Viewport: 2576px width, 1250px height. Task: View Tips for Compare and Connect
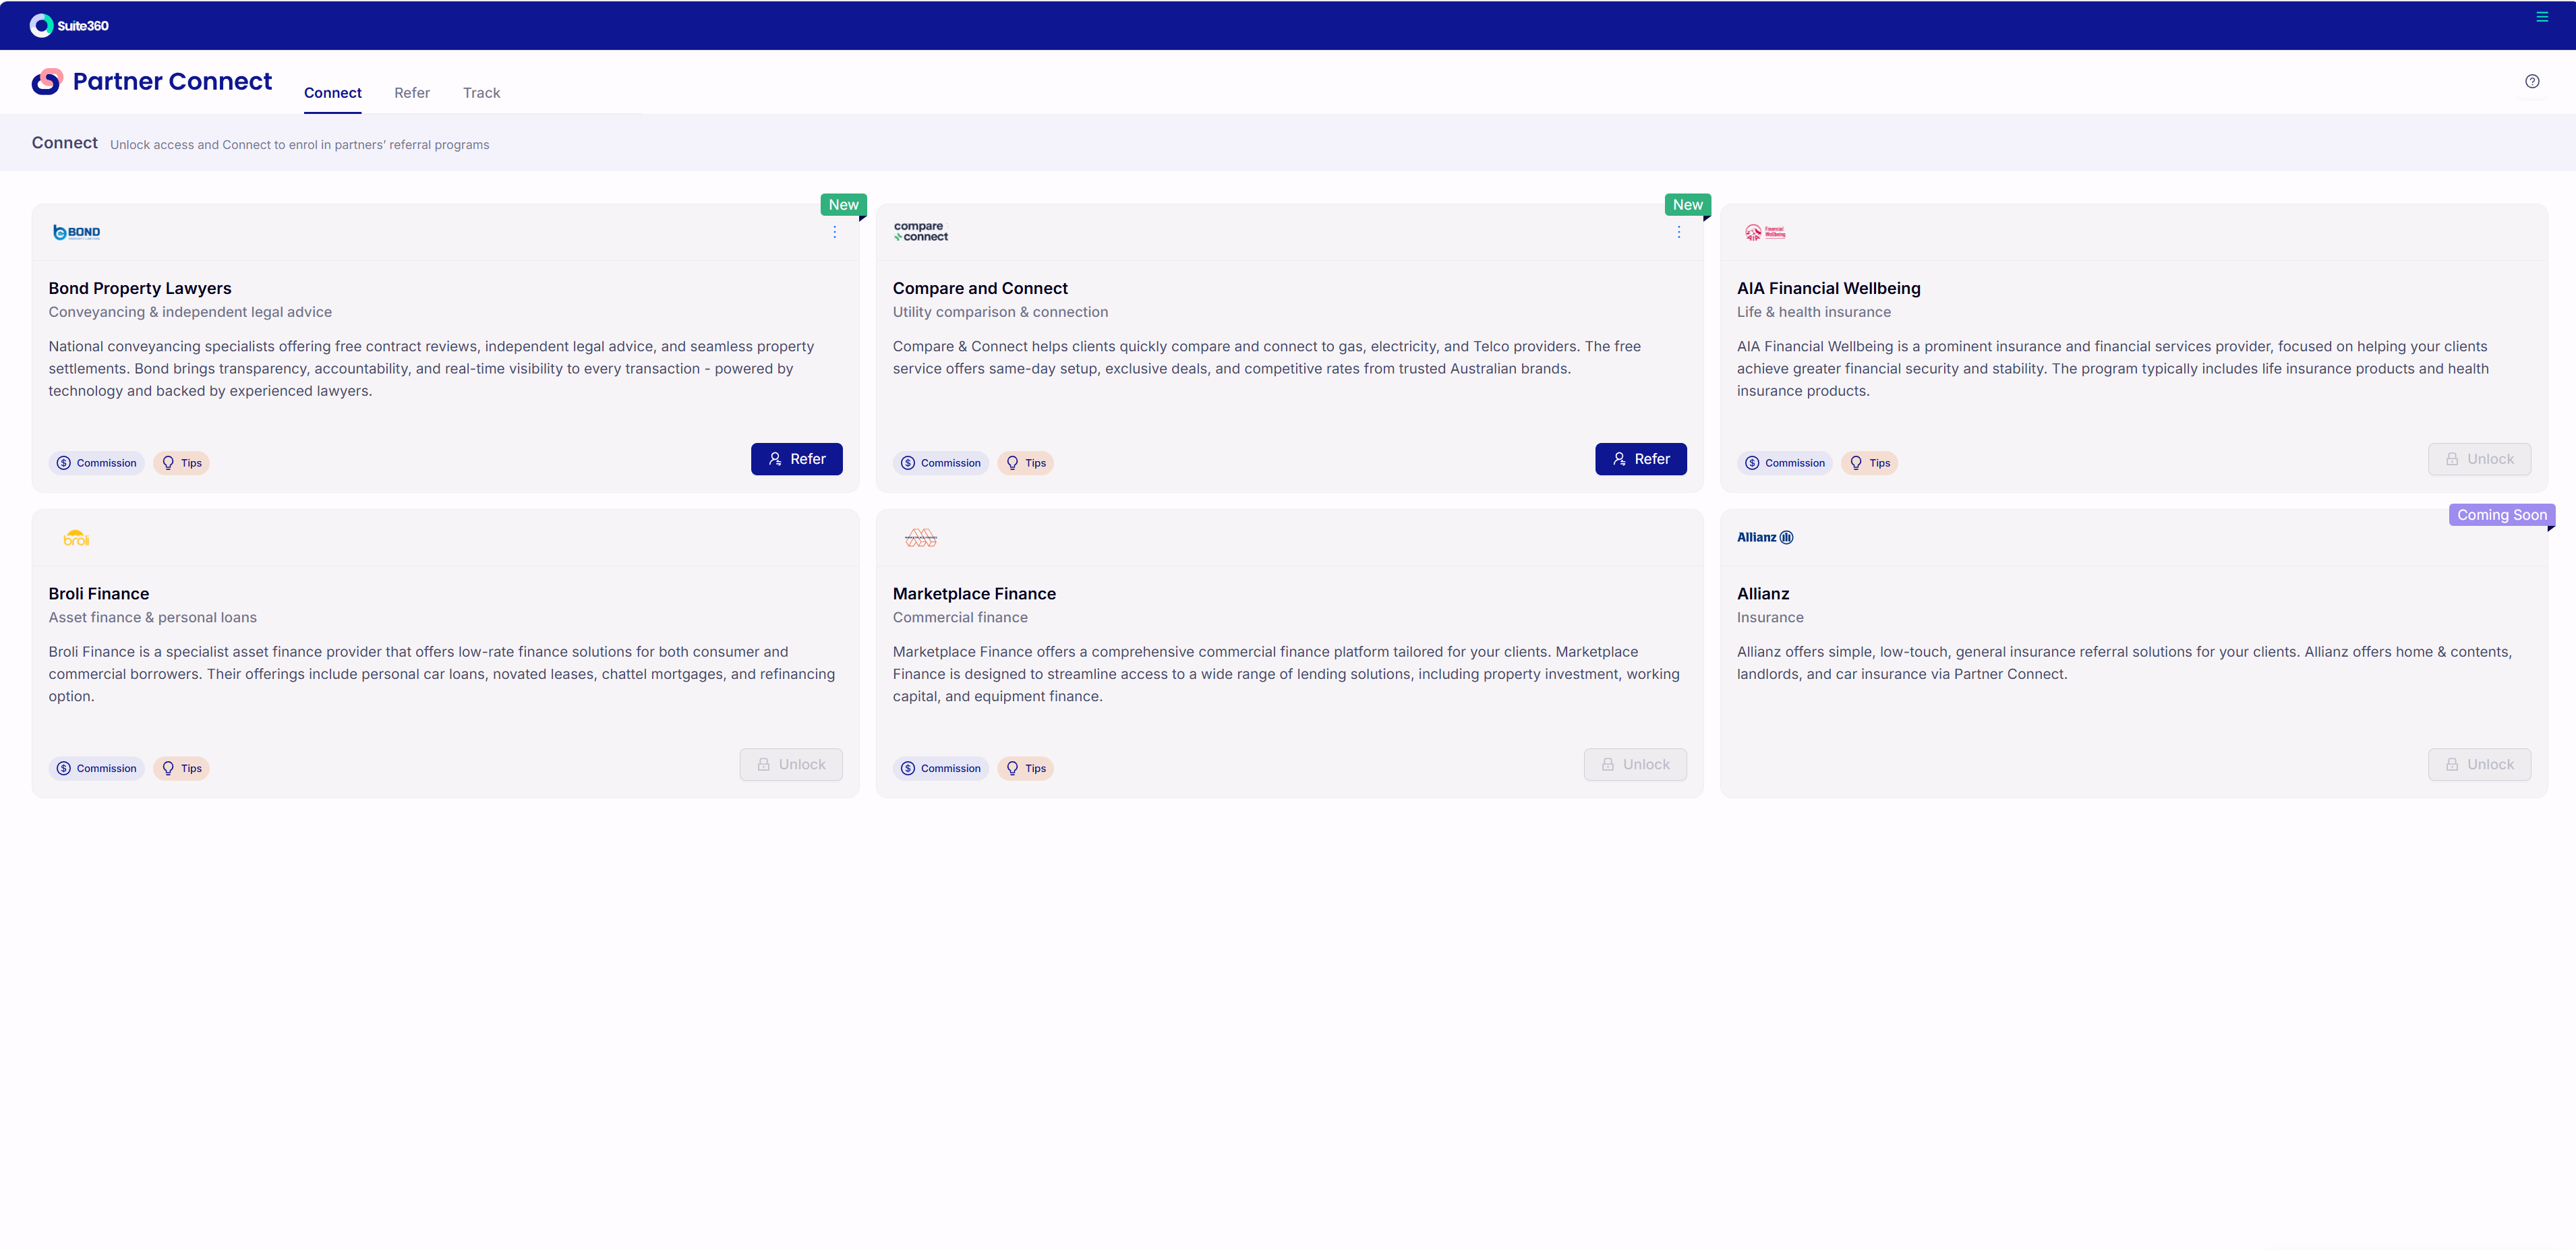(x=1025, y=463)
